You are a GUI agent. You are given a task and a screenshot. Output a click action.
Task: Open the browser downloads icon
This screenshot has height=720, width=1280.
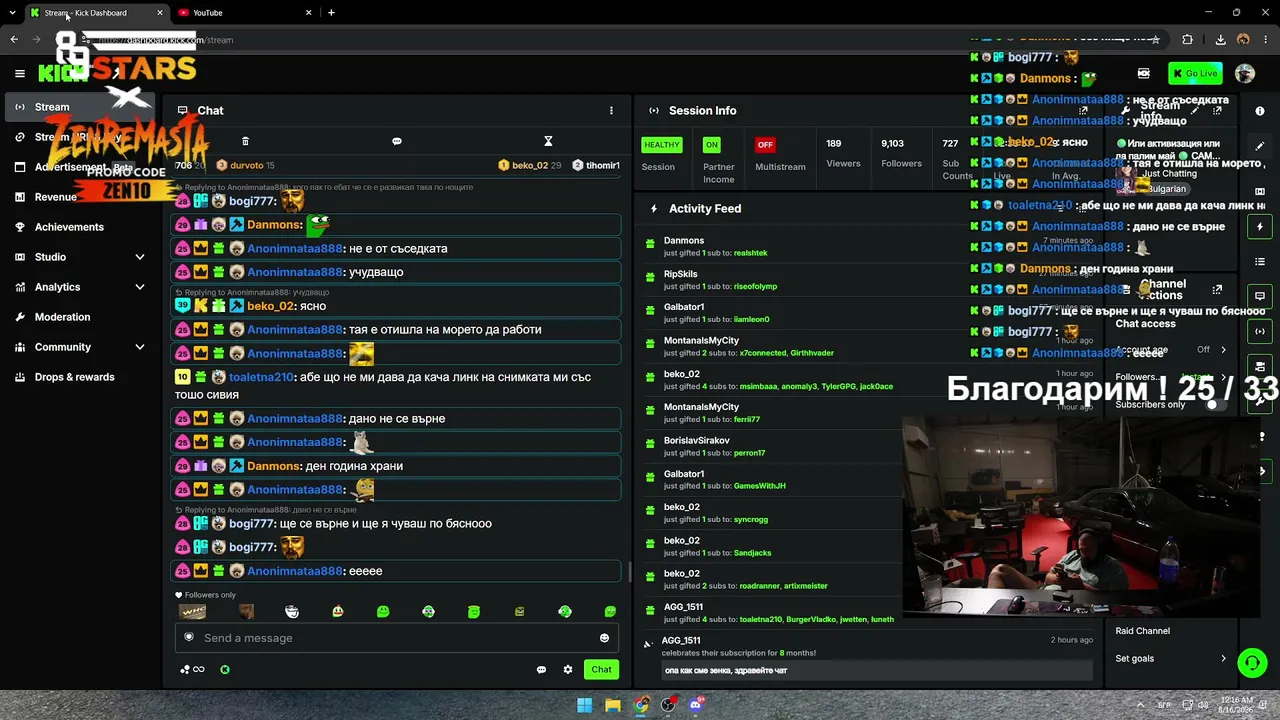1220,40
